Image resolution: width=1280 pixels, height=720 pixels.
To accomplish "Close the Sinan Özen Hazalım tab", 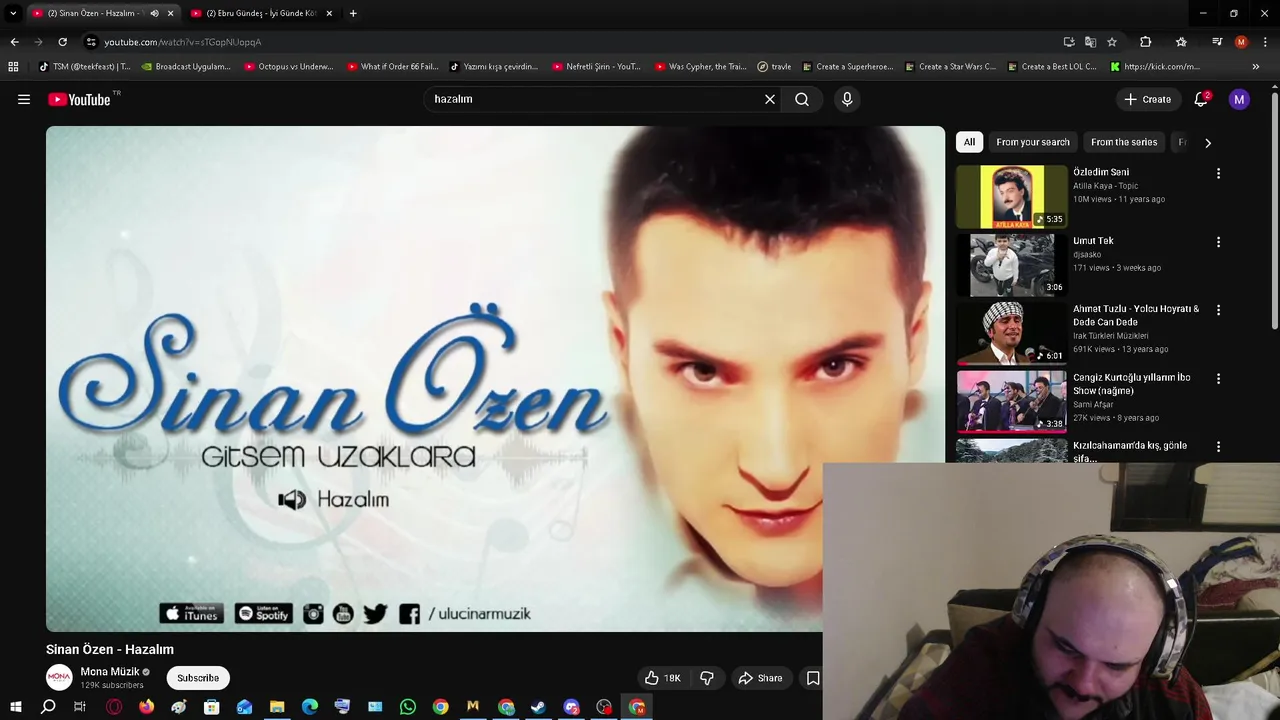I will tap(170, 13).
